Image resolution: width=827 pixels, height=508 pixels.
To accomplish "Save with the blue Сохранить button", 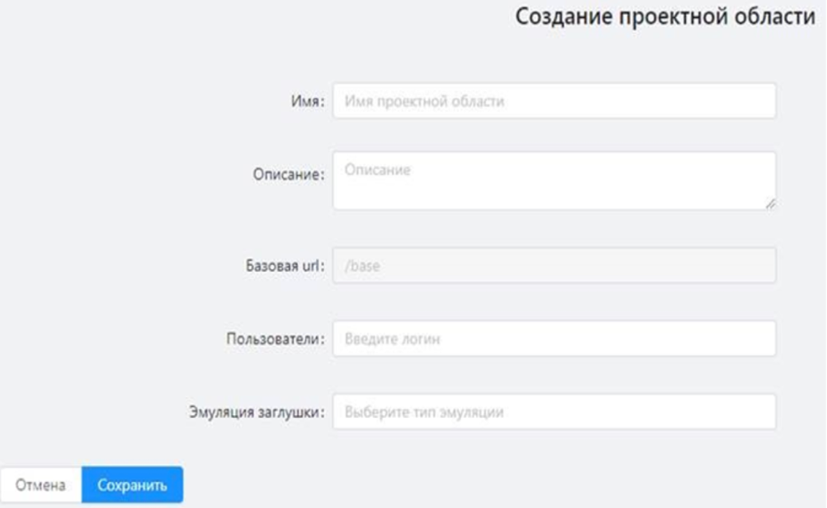I will pyautogui.click(x=132, y=485).
